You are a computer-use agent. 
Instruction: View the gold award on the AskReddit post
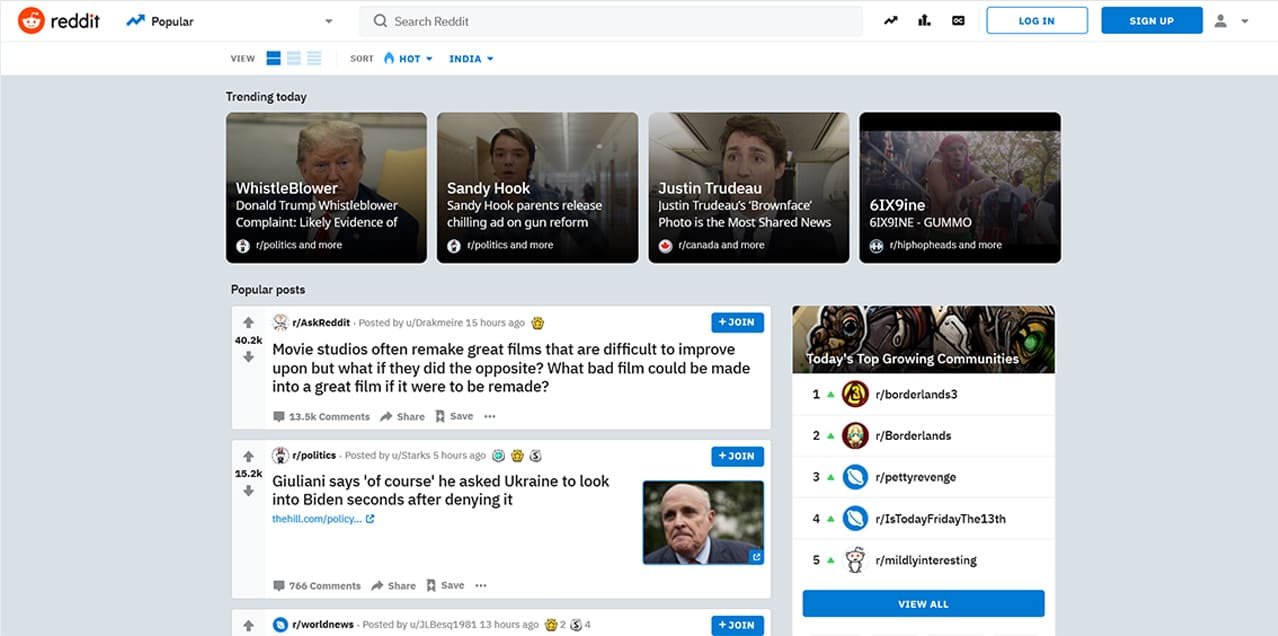click(x=538, y=323)
